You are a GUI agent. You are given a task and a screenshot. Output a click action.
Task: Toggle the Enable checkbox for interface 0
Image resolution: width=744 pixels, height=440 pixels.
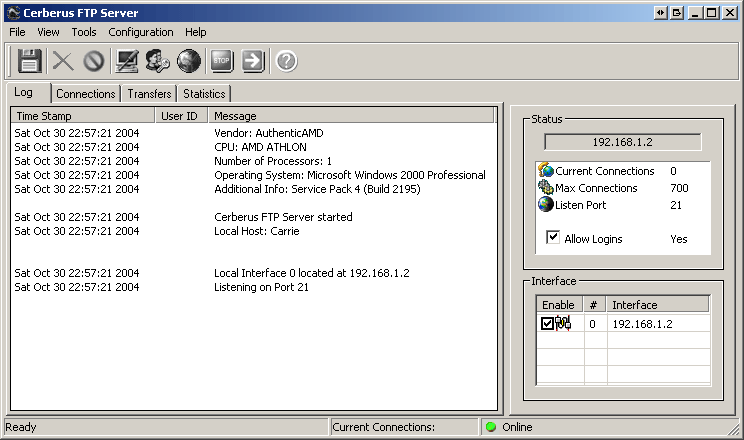click(x=547, y=324)
